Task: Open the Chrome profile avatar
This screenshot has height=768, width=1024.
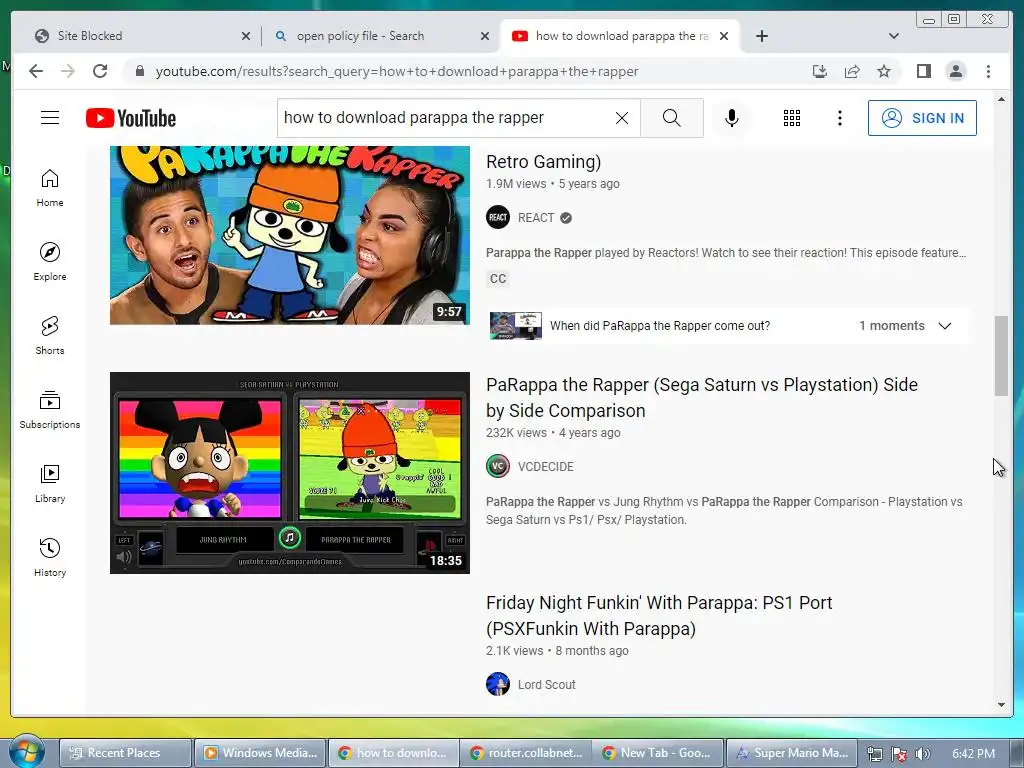Action: [x=955, y=71]
